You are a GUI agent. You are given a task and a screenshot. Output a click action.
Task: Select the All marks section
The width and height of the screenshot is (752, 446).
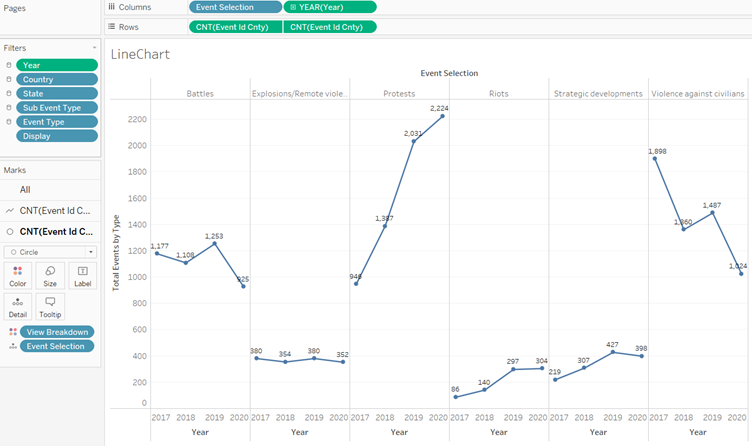[x=26, y=189]
